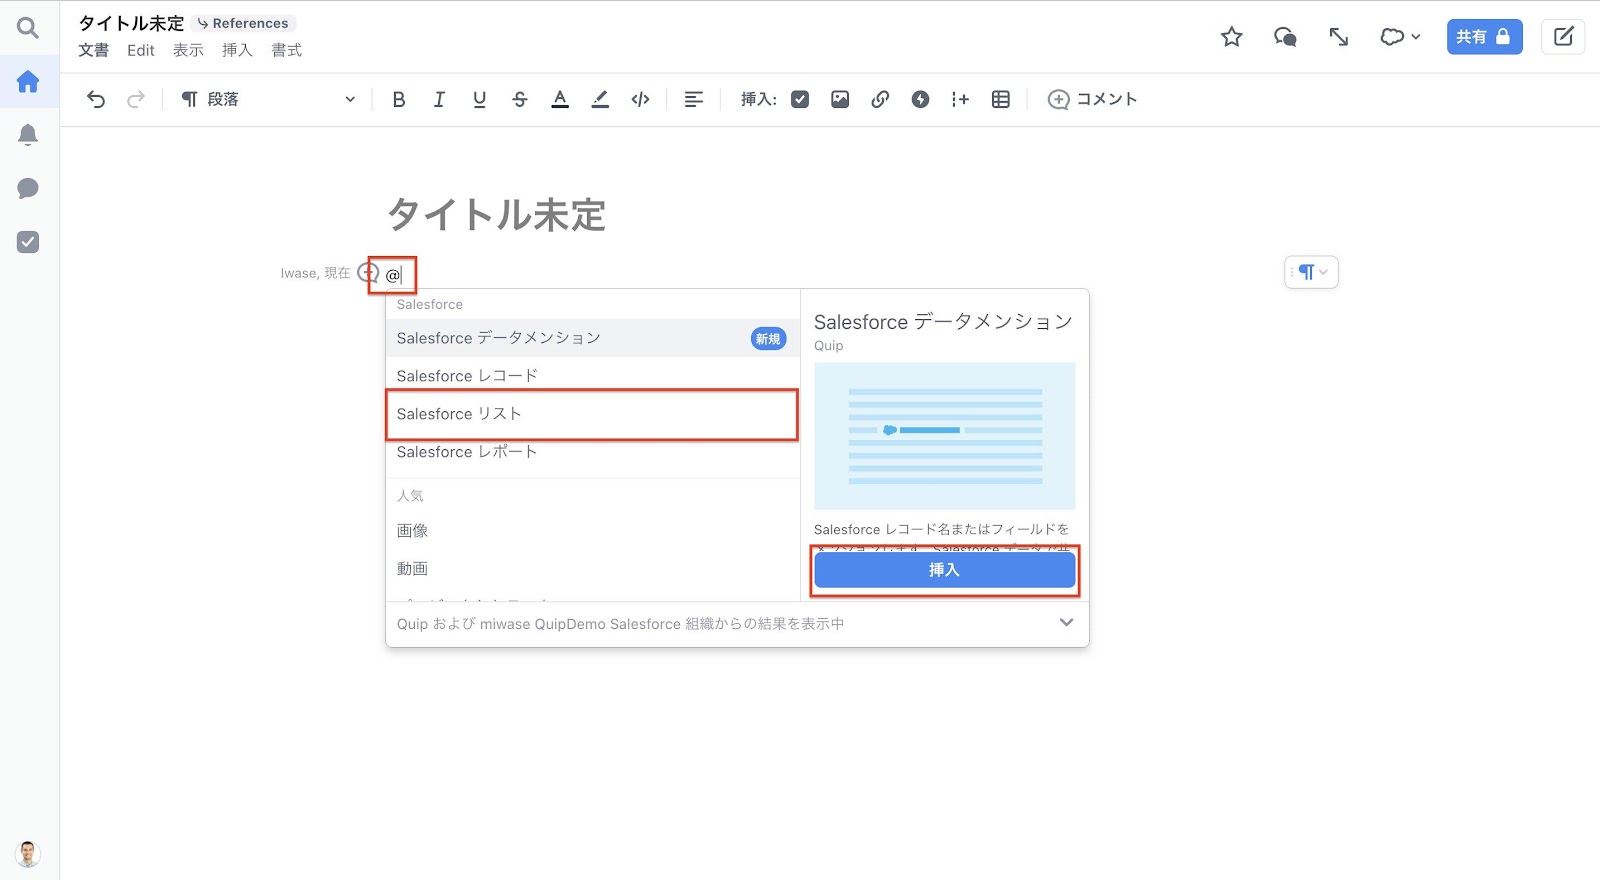The image size is (1600, 880).
Task: Click the 共有 share button
Action: click(x=1484, y=37)
